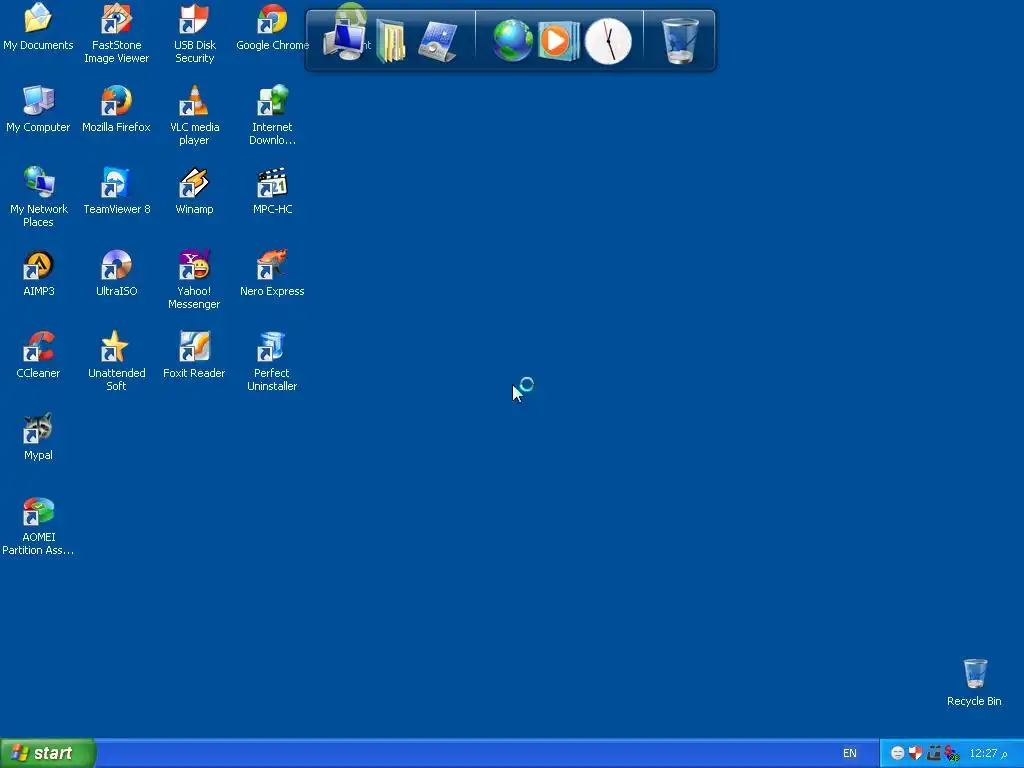Select the Unattended Soft star icon

pos(116,347)
